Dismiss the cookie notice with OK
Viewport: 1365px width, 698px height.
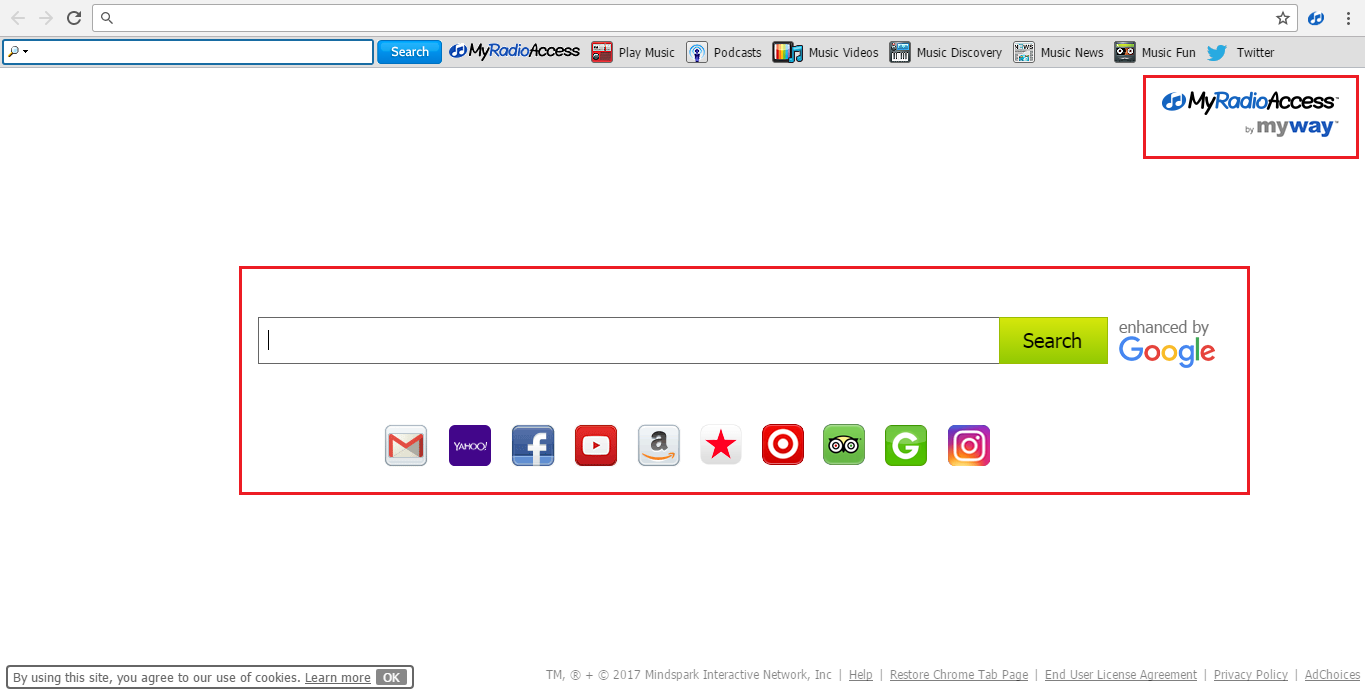(392, 677)
